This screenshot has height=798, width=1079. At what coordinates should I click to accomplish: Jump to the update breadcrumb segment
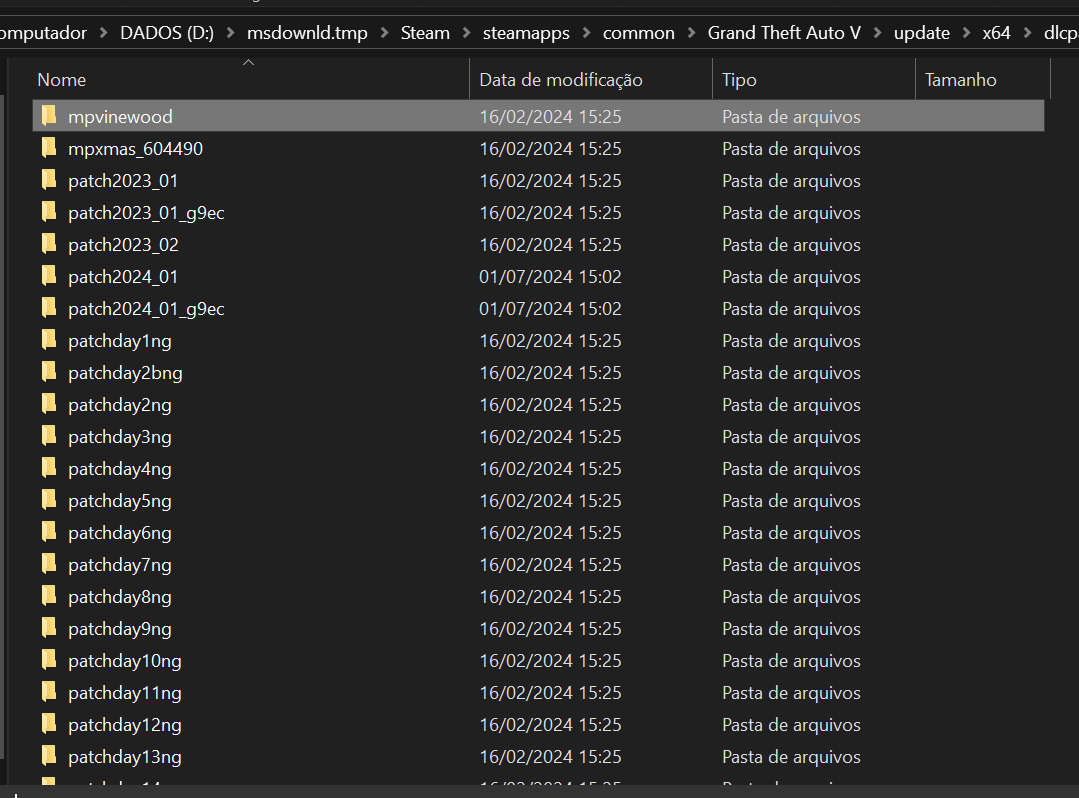pos(921,33)
